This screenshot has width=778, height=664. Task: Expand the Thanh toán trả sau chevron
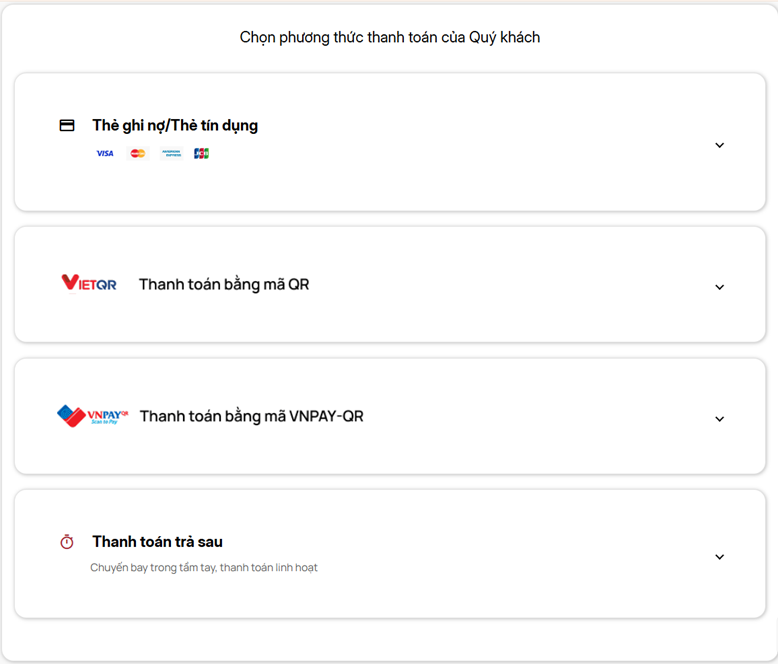tap(719, 557)
